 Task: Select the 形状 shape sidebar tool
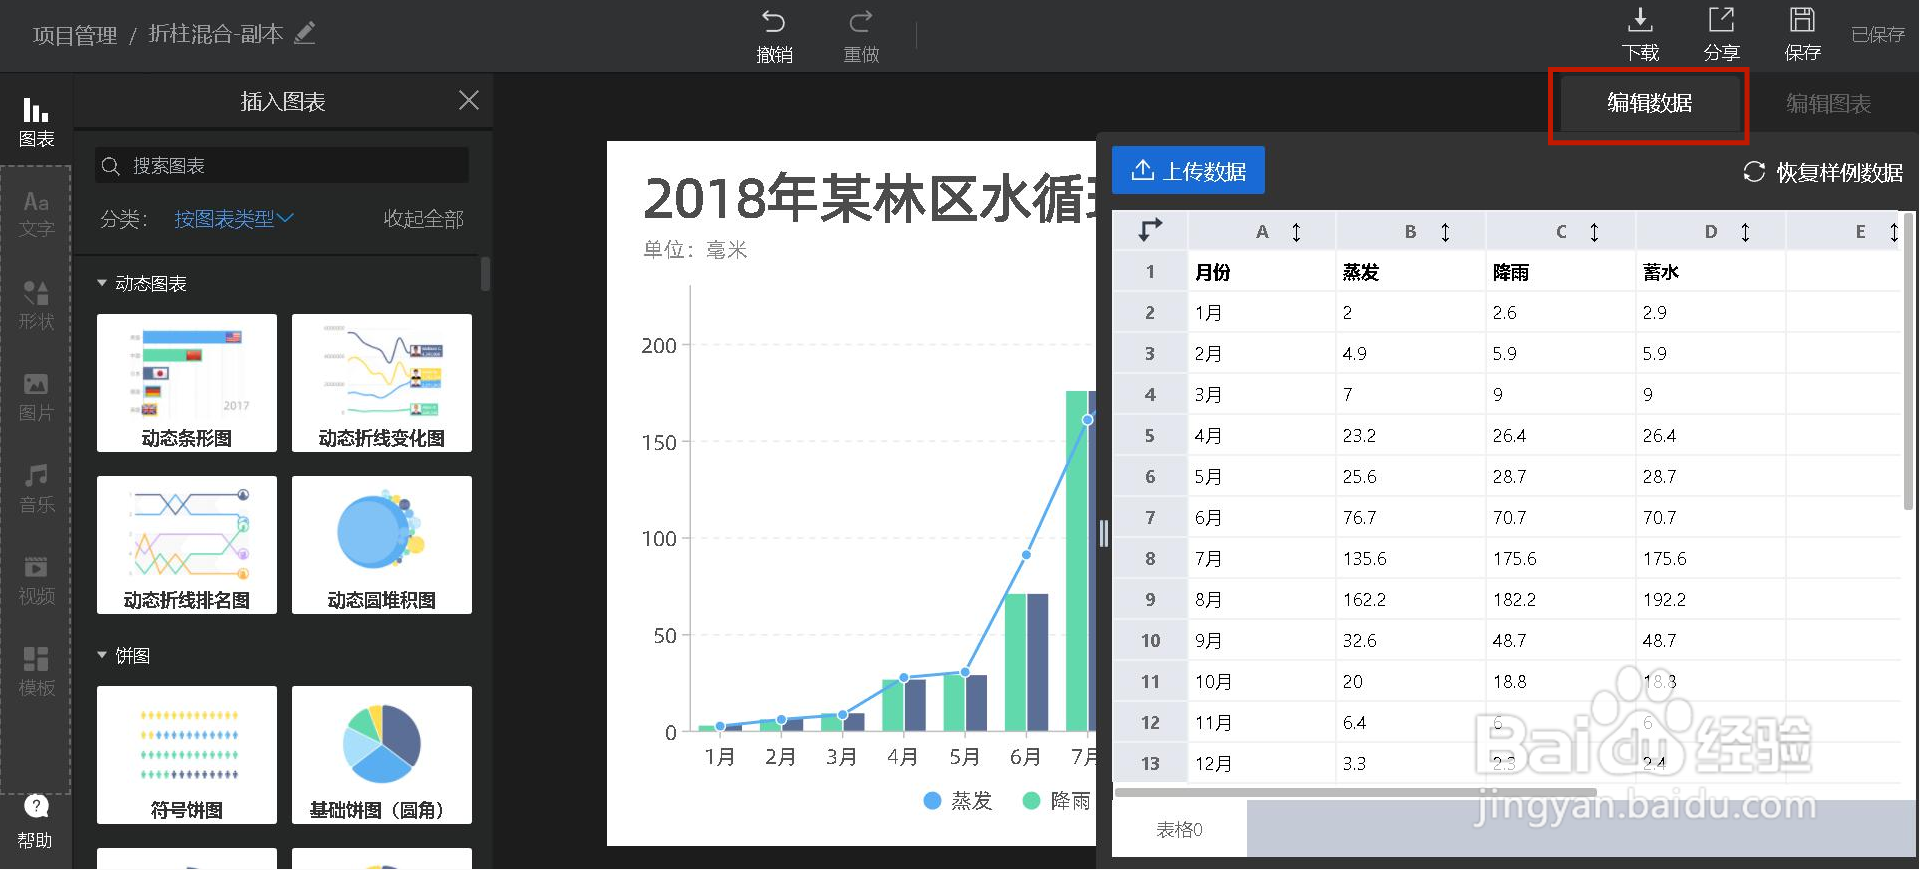36,305
